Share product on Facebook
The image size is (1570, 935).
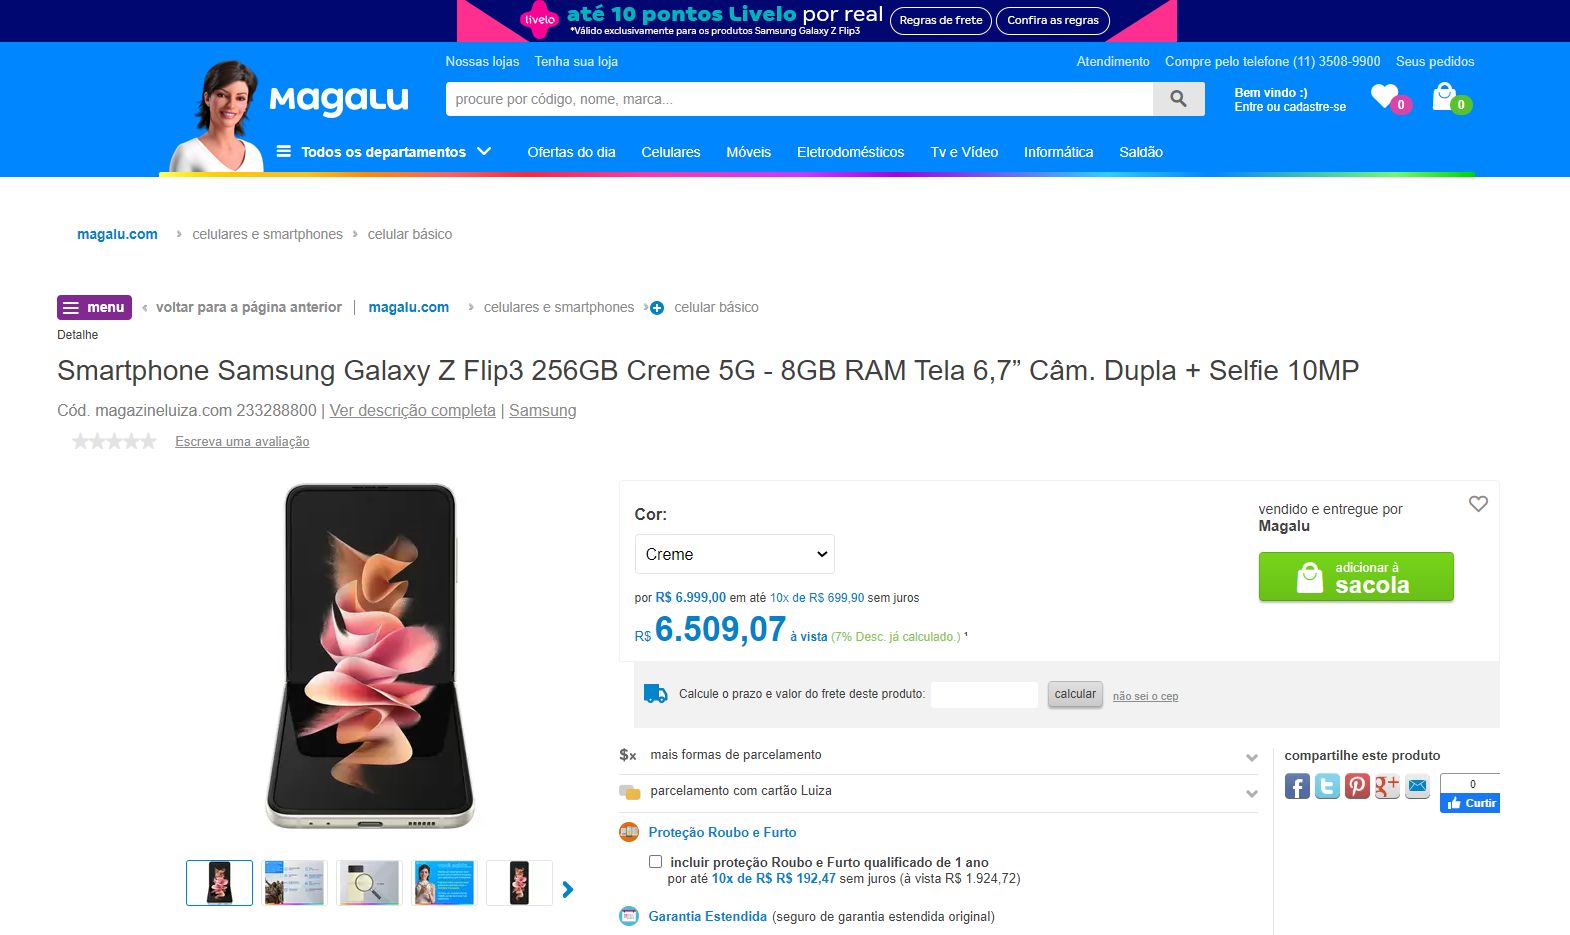[1297, 787]
